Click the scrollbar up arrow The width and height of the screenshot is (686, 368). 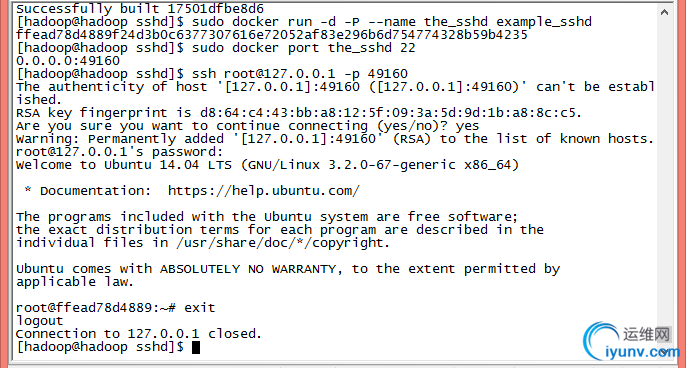point(665,12)
